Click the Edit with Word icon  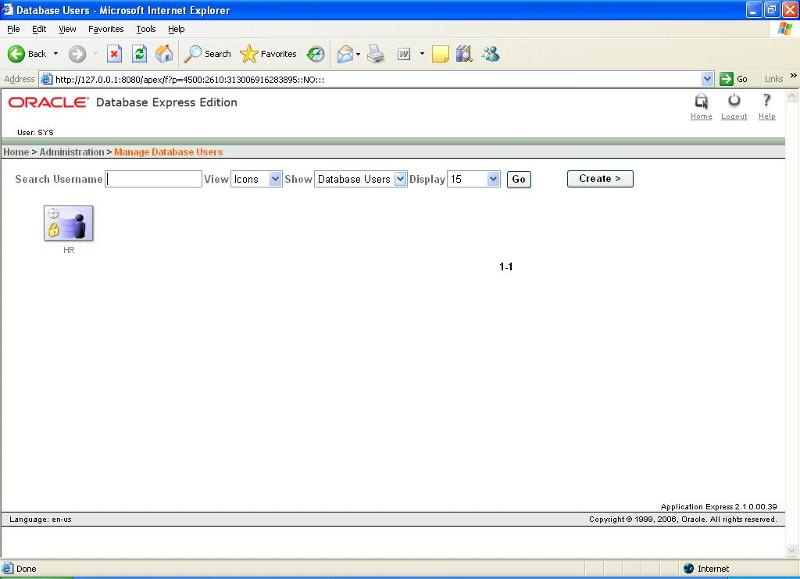click(404, 54)
